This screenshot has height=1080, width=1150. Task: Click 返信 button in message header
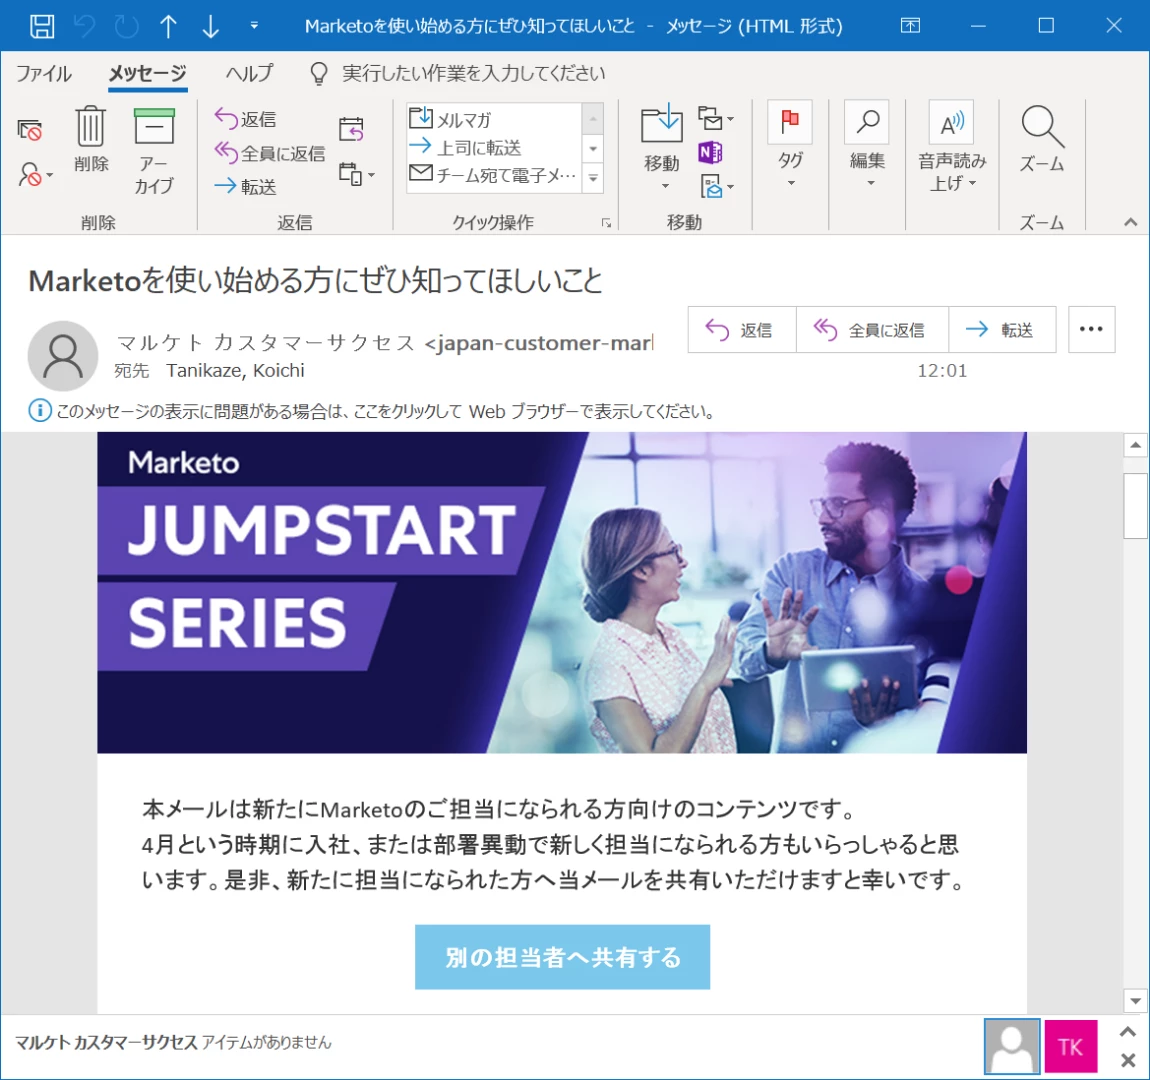(741, 330)
